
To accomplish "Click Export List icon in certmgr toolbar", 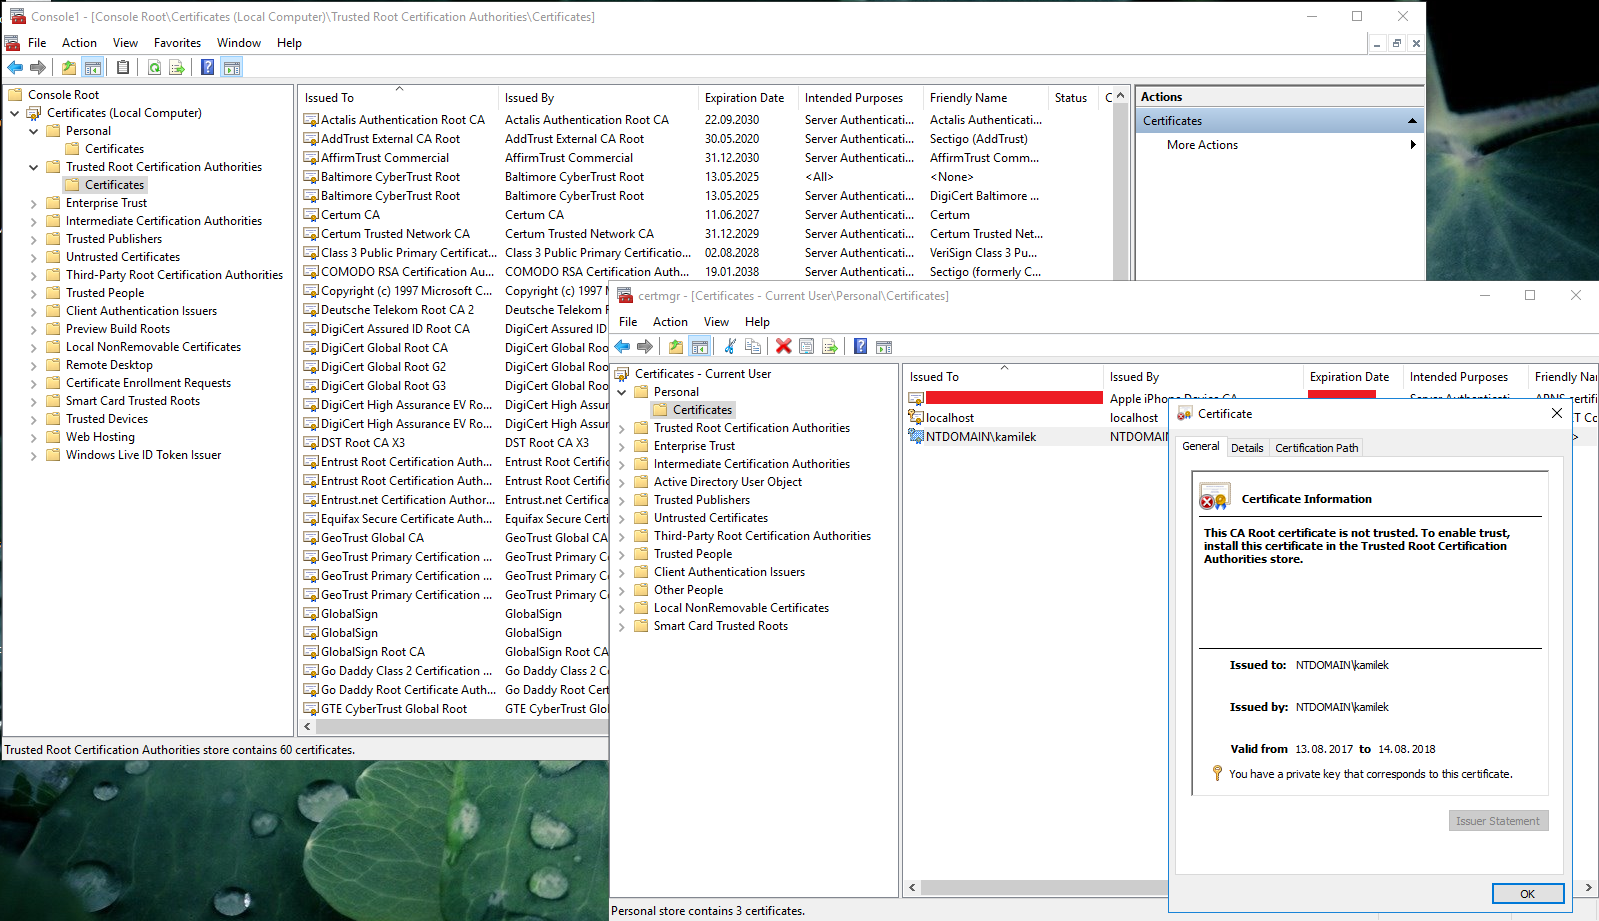I will coord(830,346).
